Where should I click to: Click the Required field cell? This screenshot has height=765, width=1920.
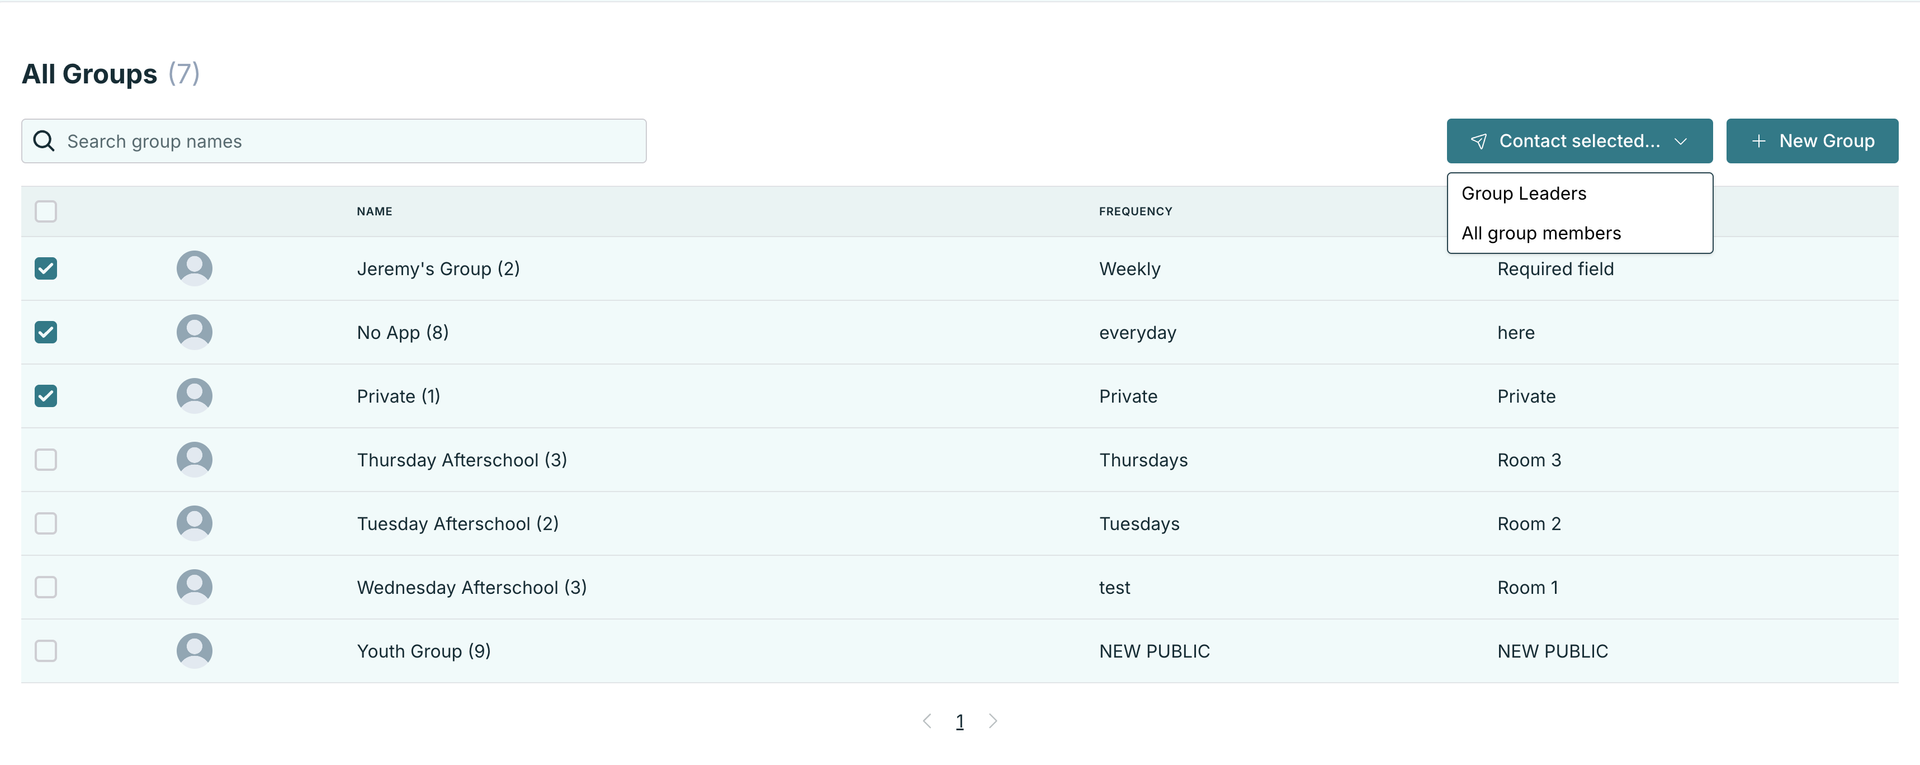[1556, 269]
